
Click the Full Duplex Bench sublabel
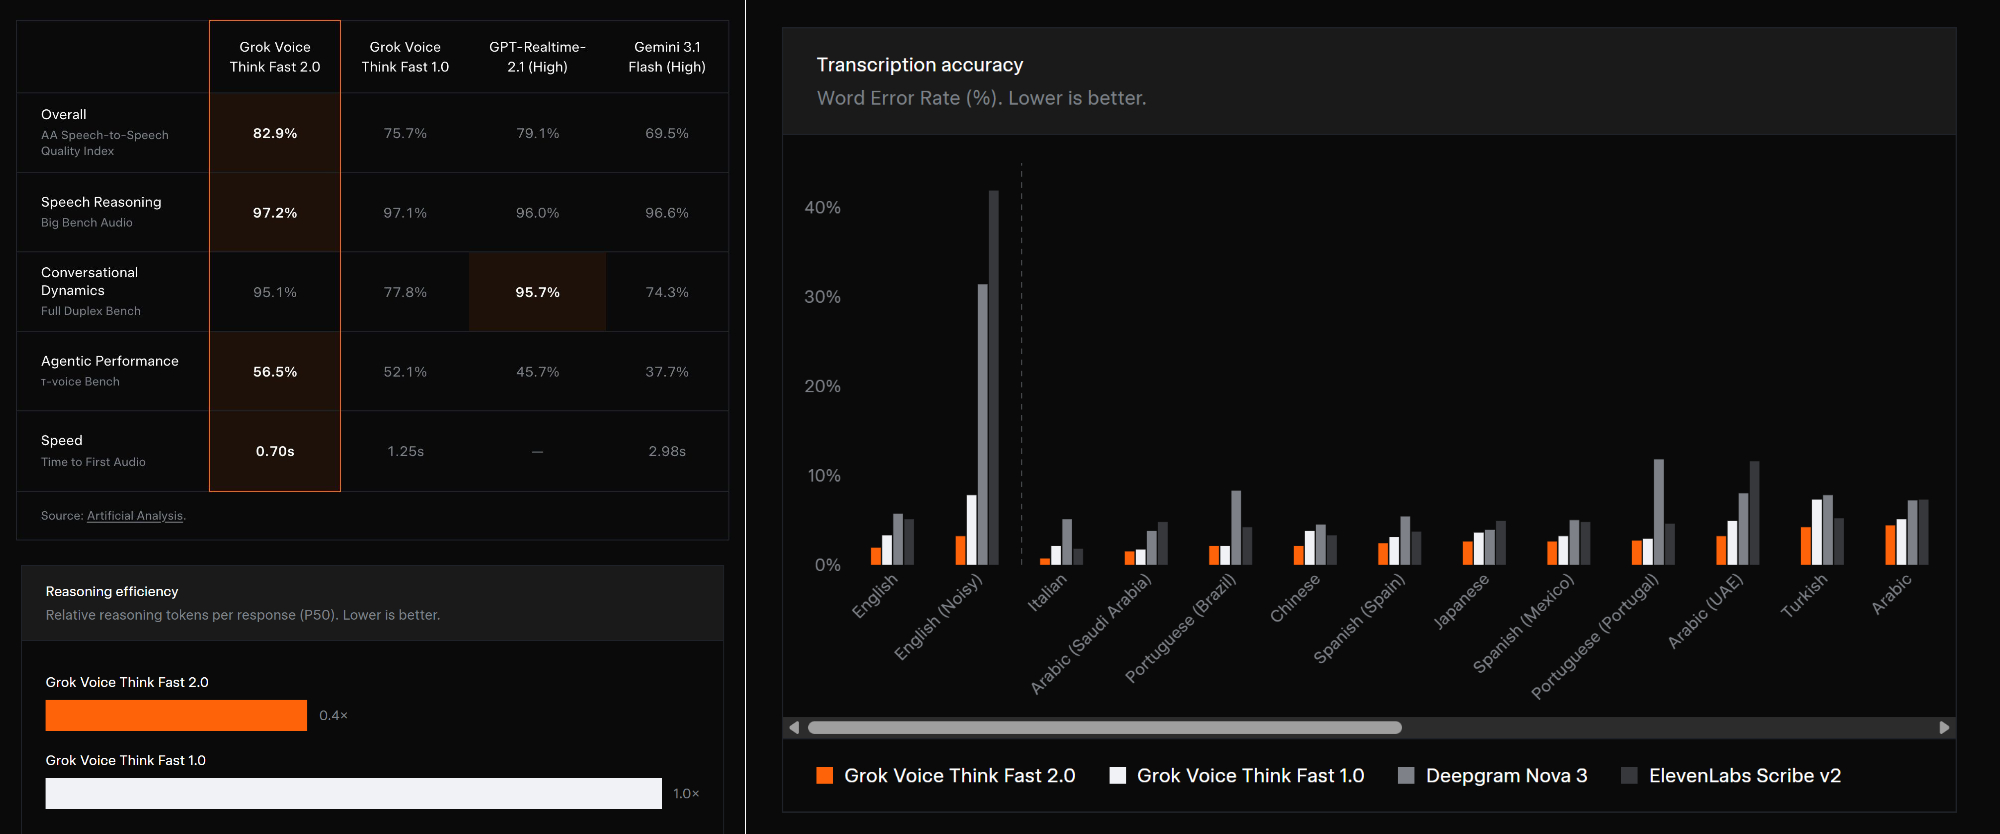(91, 312)
